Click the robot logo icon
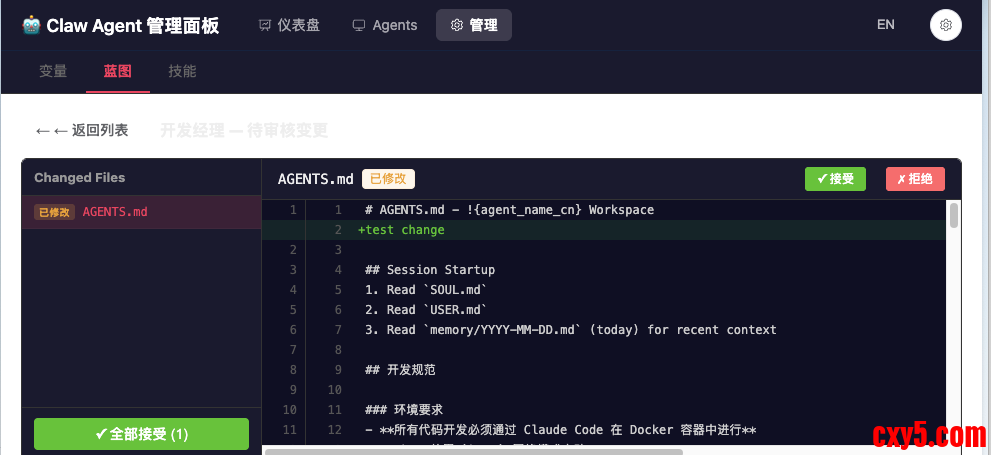This screenshot has width=991, height=455. pos(31,25)
